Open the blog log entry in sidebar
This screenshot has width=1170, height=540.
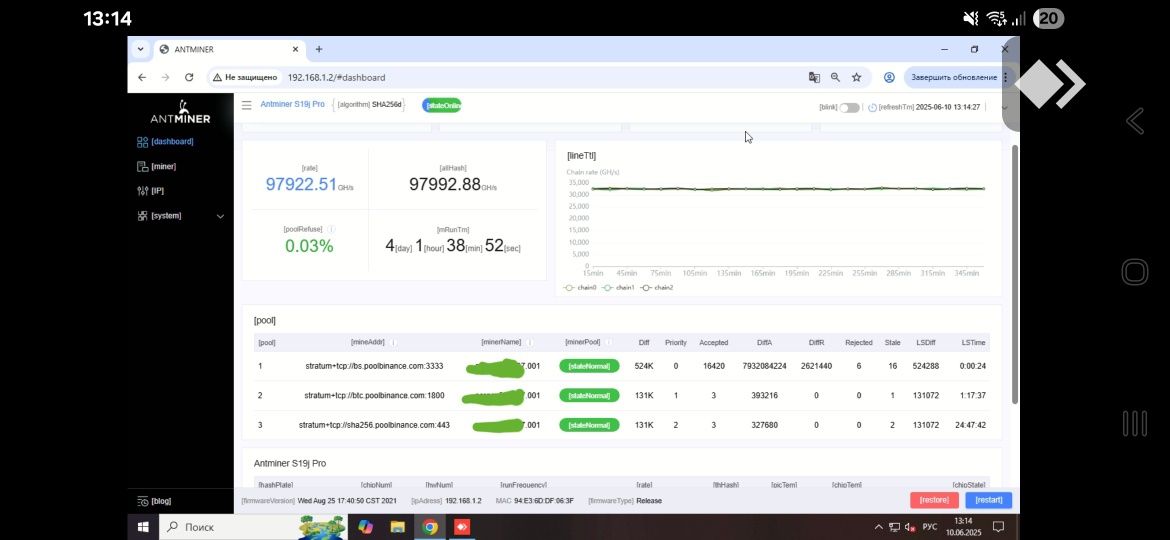coord(154,501)
